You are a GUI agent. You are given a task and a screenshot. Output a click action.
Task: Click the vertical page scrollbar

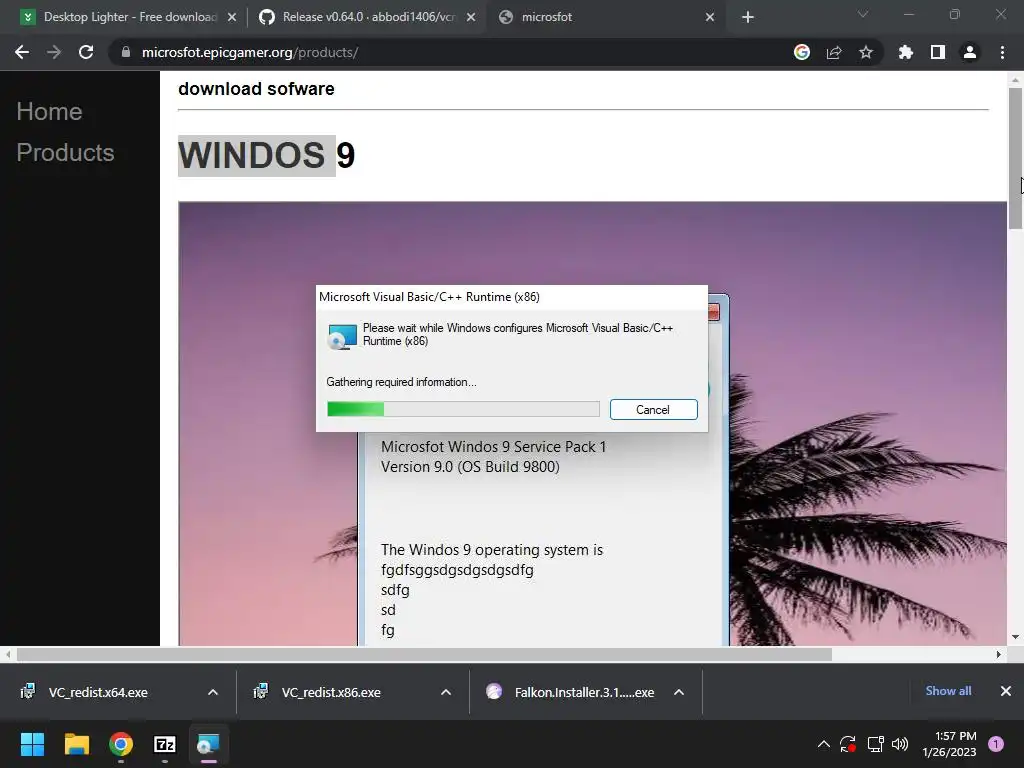click(x=1015, y=158)
